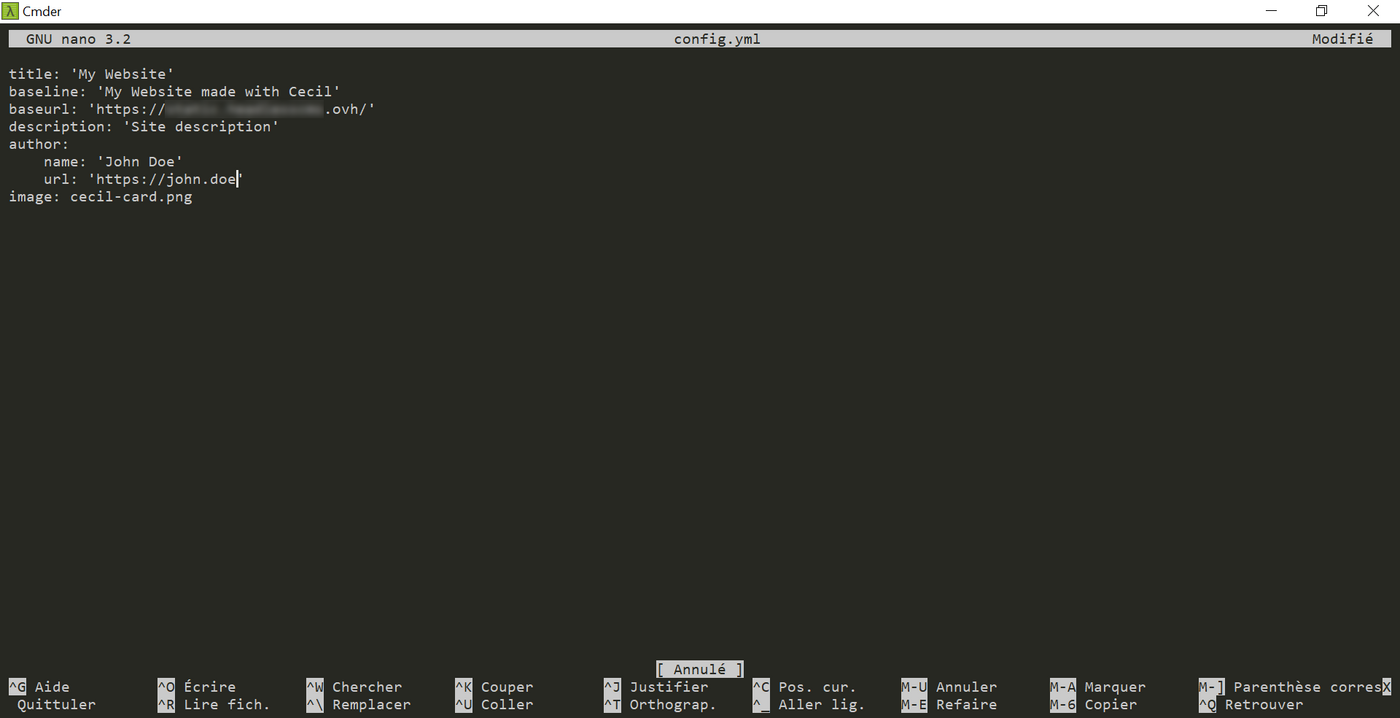Click the Cmder lambda icon in the title bar
This screenshot has height=718, width=1400.
(x=10, y=11)
